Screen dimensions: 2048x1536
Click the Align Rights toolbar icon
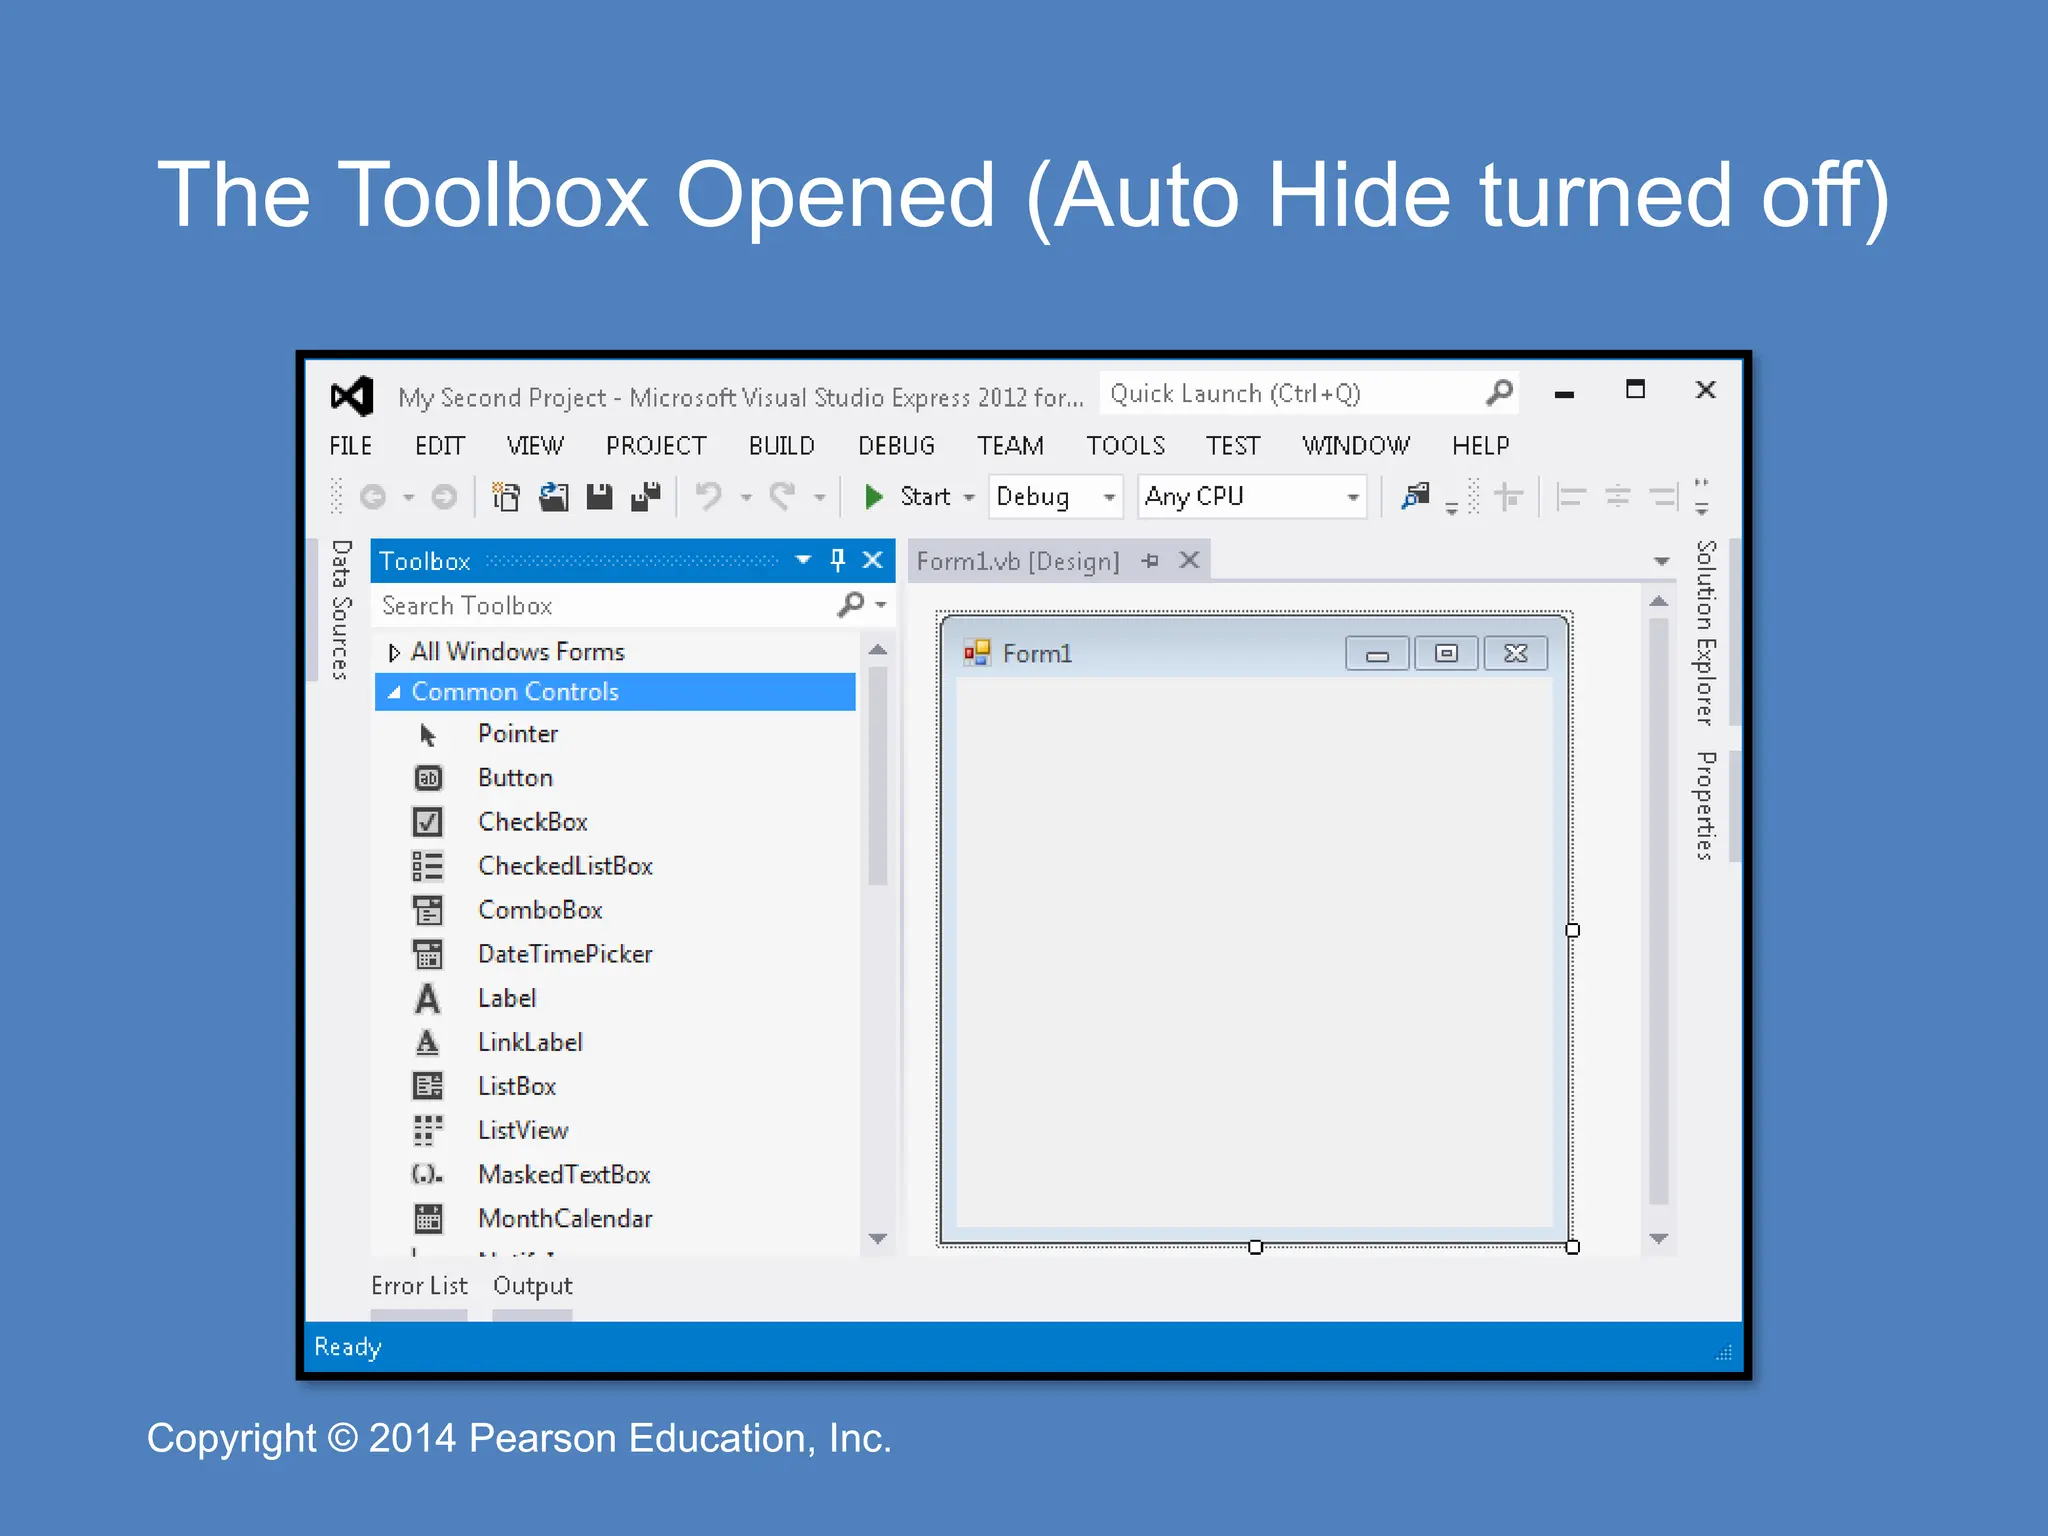point(1663,497)
